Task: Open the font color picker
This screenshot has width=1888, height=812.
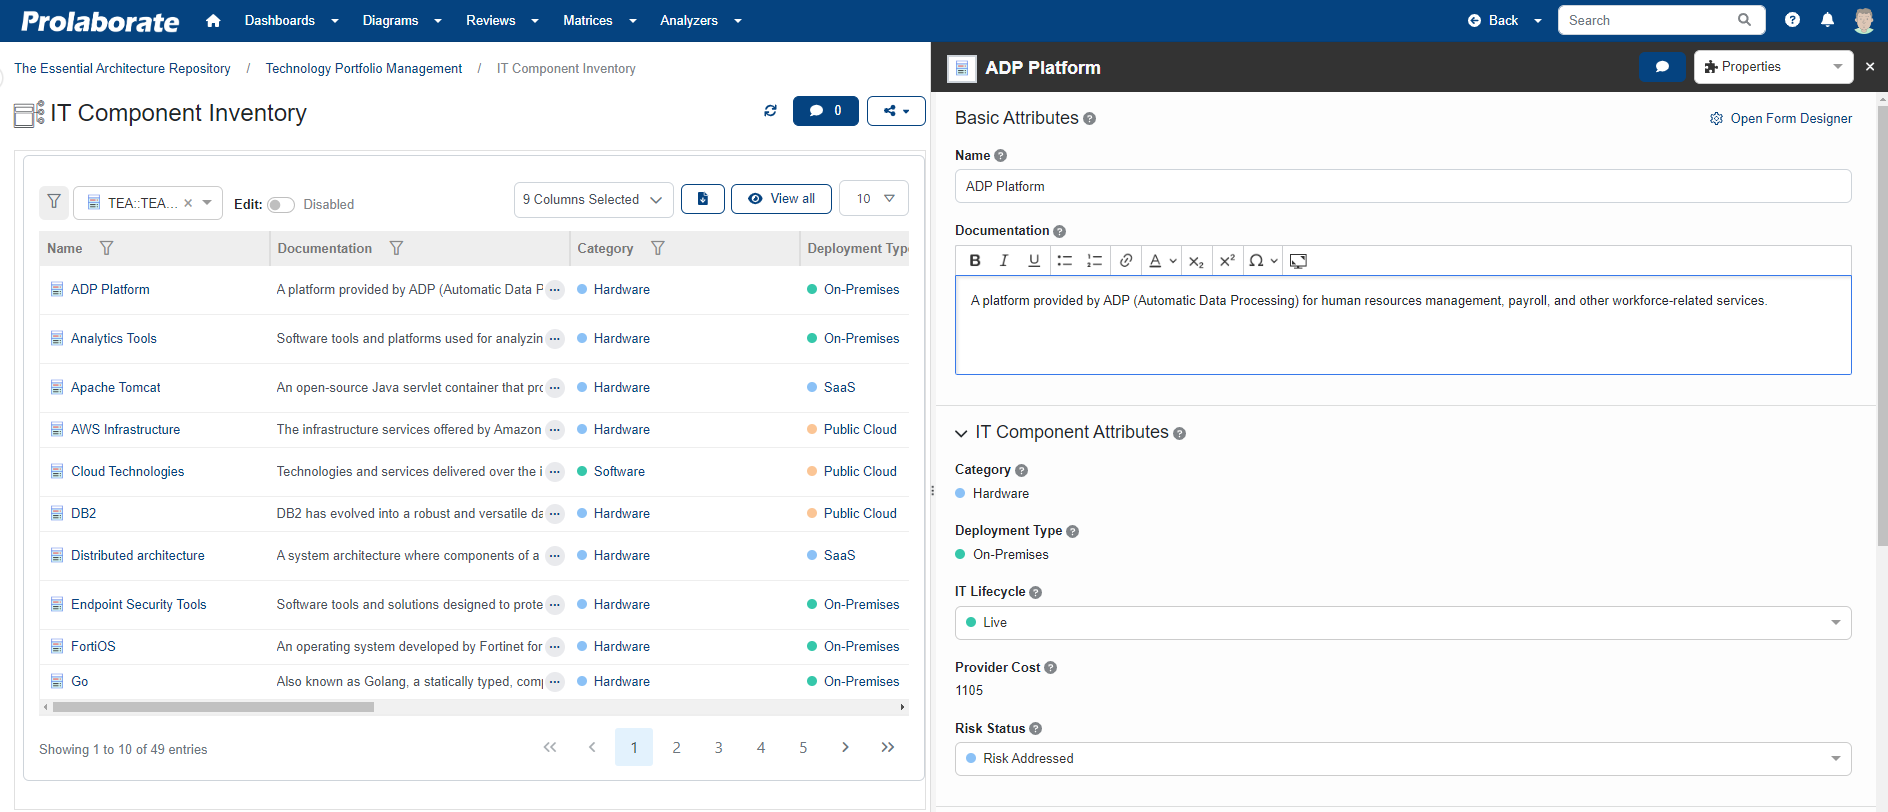Action: [1162, 260]
